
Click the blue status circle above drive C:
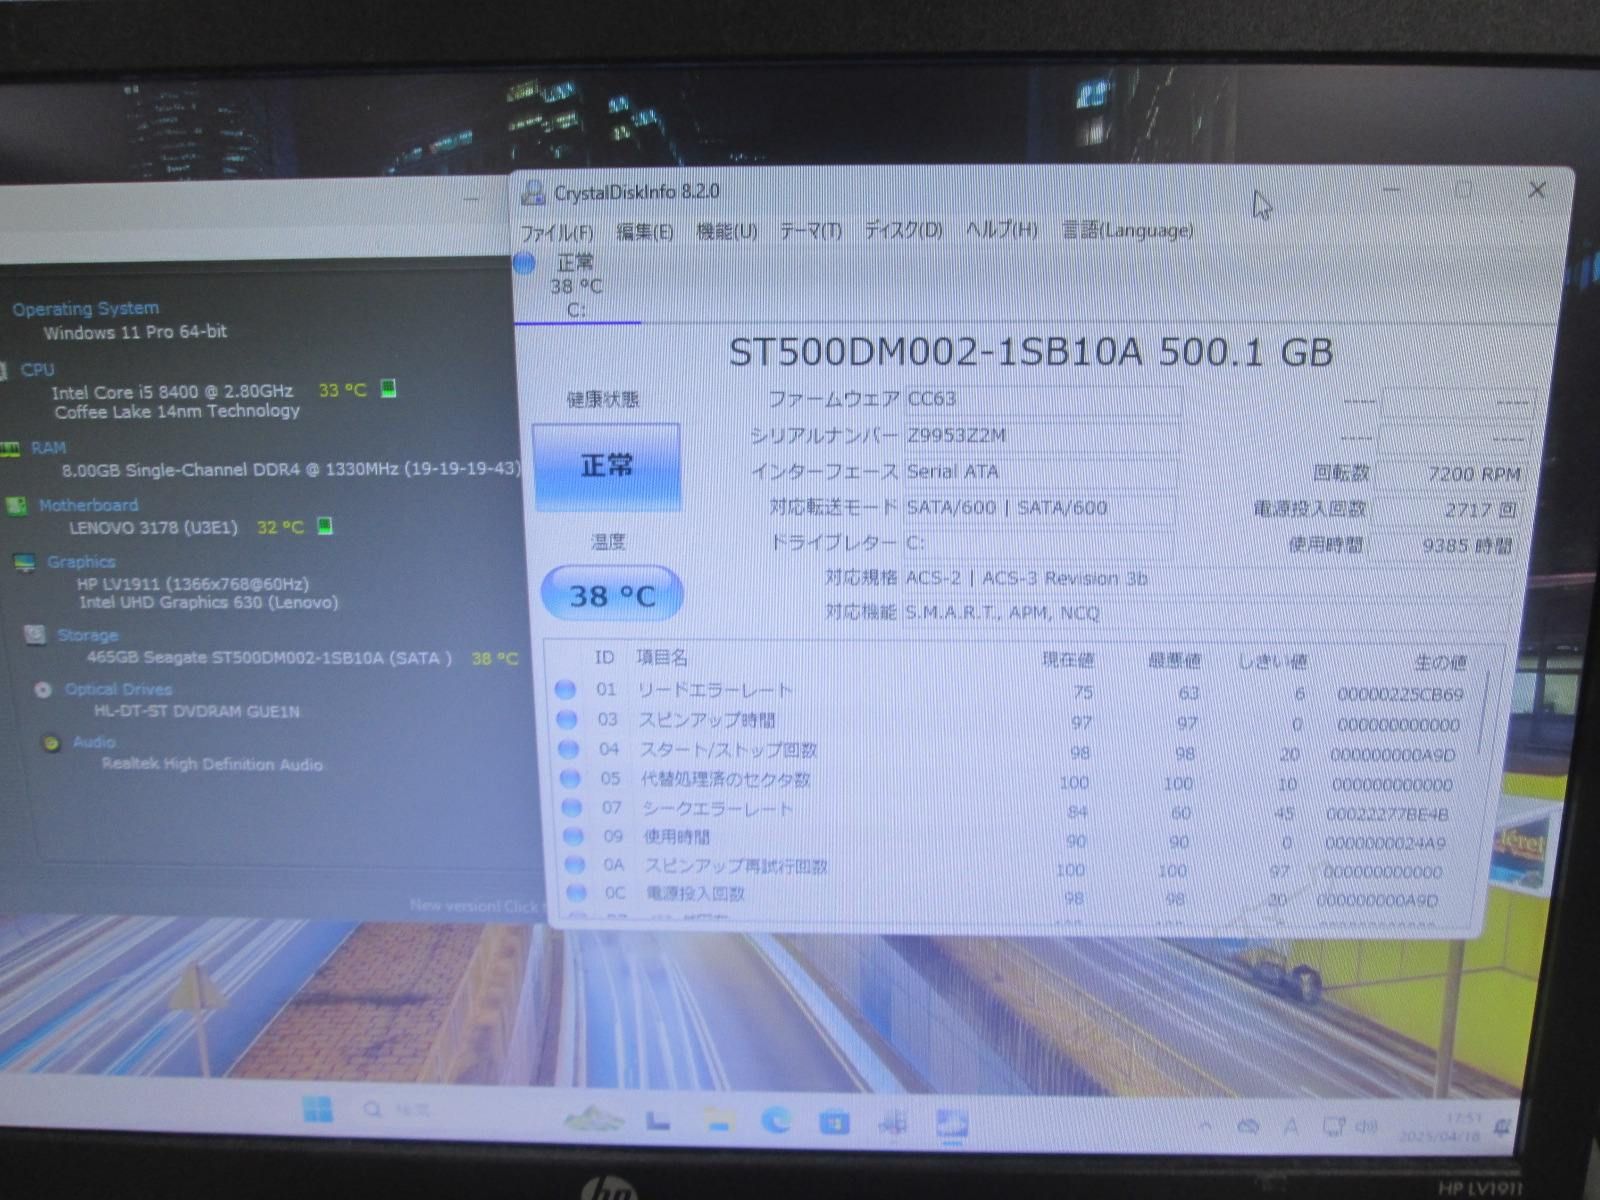pos(524,263)
